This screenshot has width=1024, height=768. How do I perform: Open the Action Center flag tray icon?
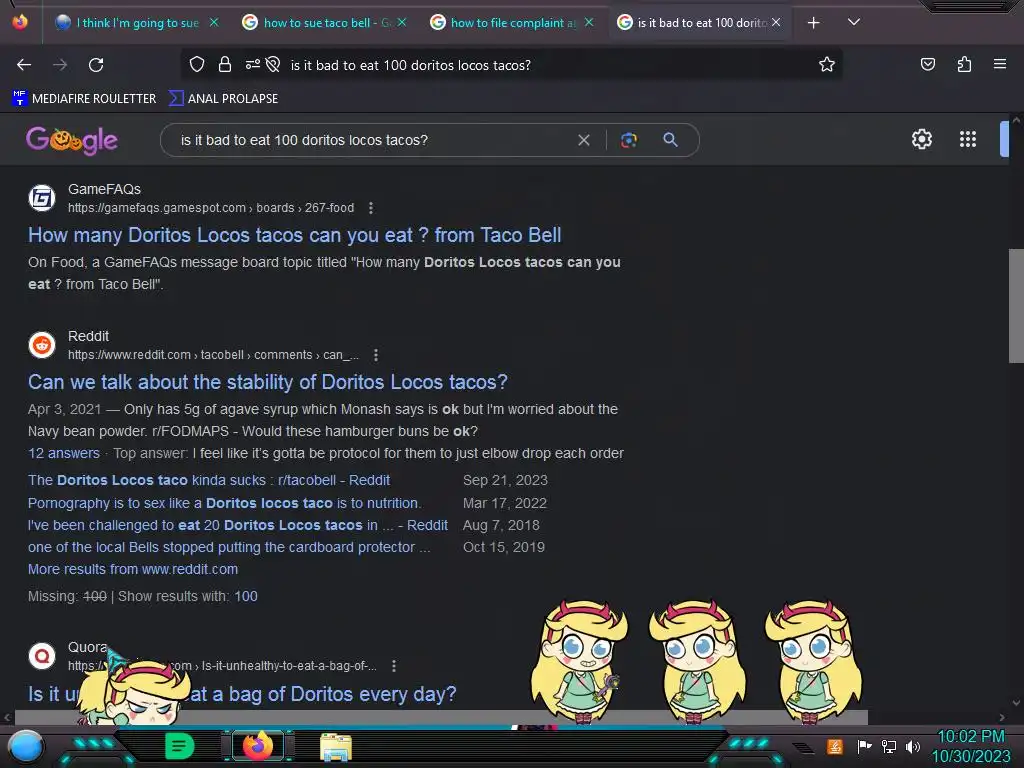coord(864,746)
